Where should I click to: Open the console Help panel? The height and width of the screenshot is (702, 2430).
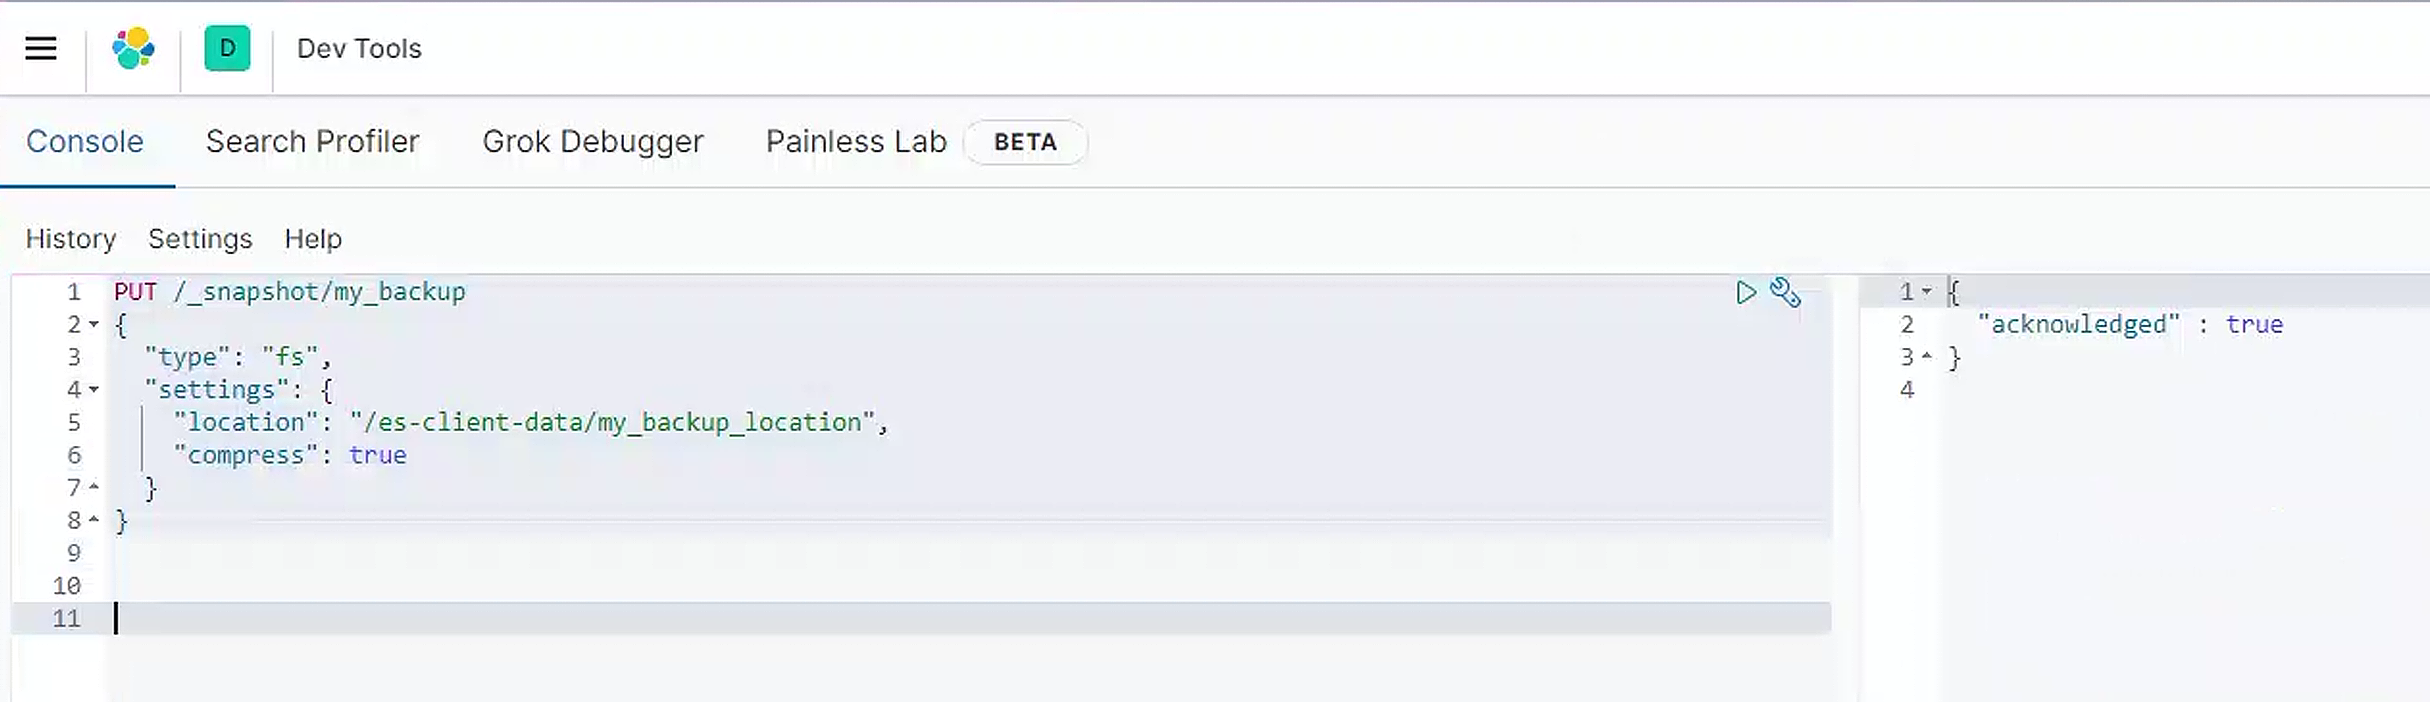pos(313,239)
